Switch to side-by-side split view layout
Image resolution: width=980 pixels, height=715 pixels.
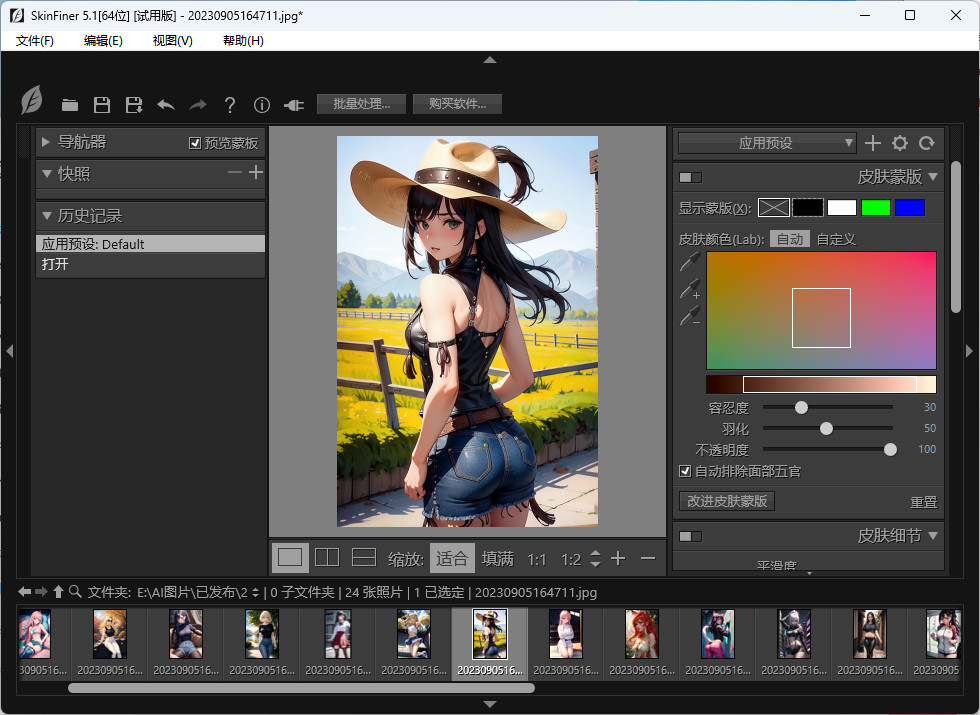[327, 557]
